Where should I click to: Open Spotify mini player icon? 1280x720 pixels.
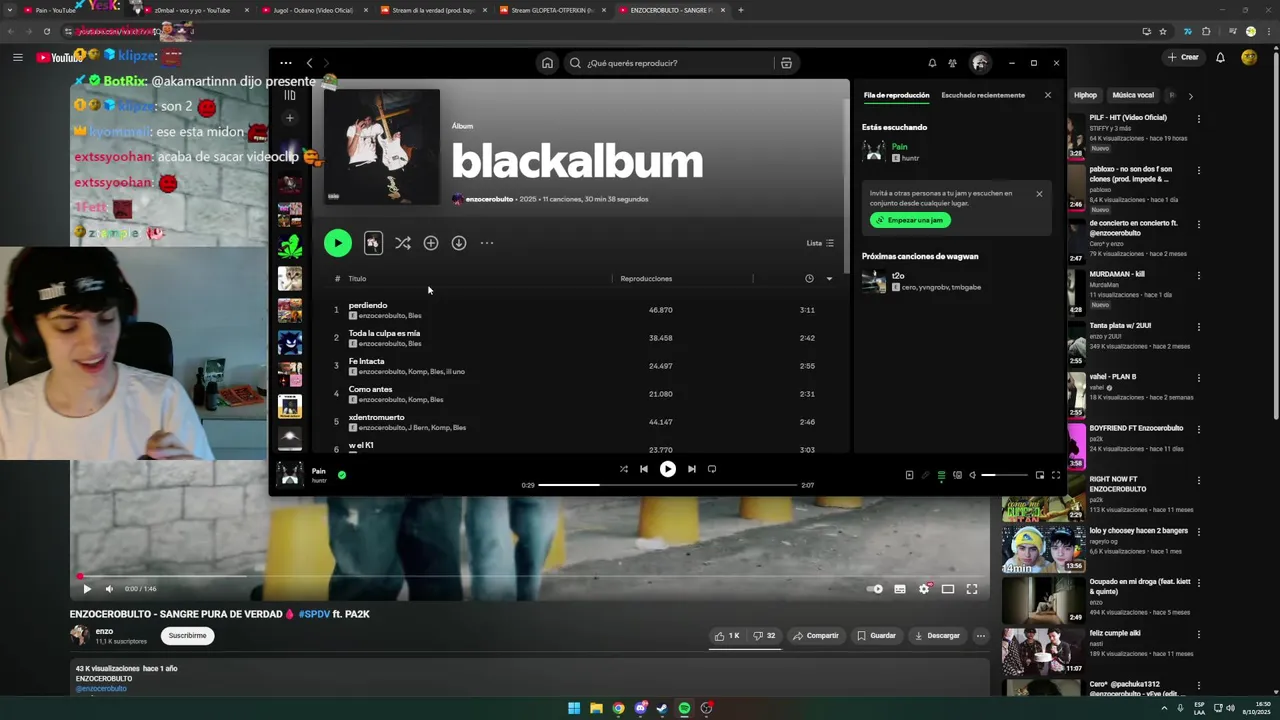[x=1040, y=475]
